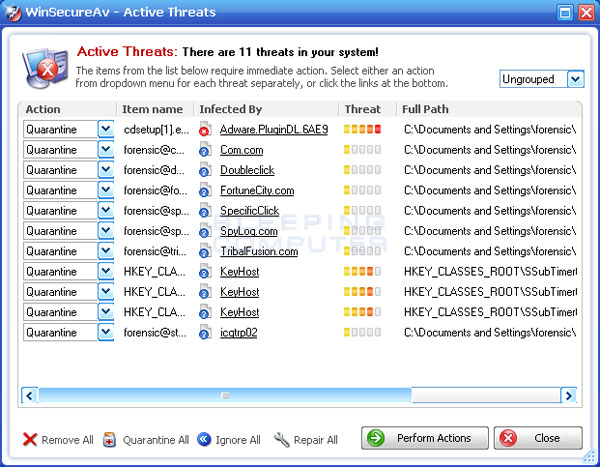This screenshot has width=600, height=467.
Task: Click the Repair All link text
Action: [x=316, y=440]
